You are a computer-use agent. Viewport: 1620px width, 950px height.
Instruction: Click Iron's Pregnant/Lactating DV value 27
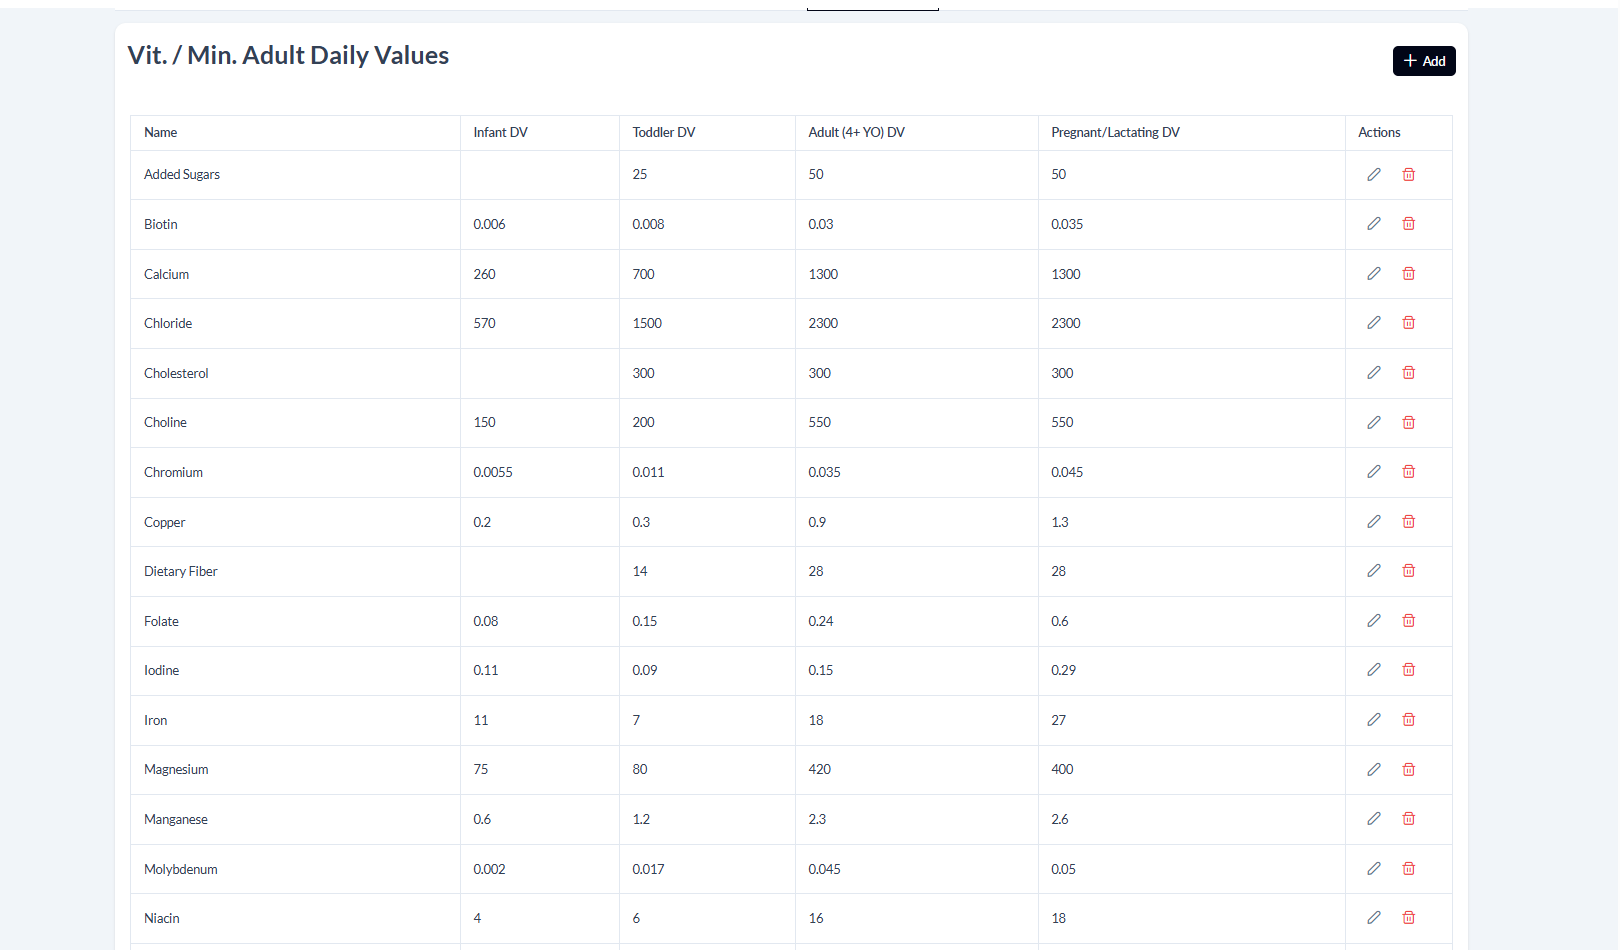pyautogui.click(x=1058, y=721)
